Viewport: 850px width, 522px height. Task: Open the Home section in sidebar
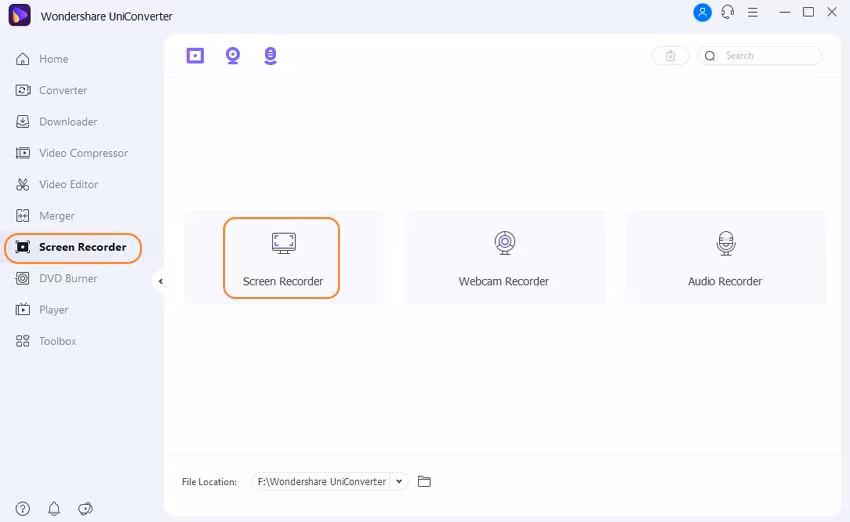pyautogui.click(x=42, y=59)
